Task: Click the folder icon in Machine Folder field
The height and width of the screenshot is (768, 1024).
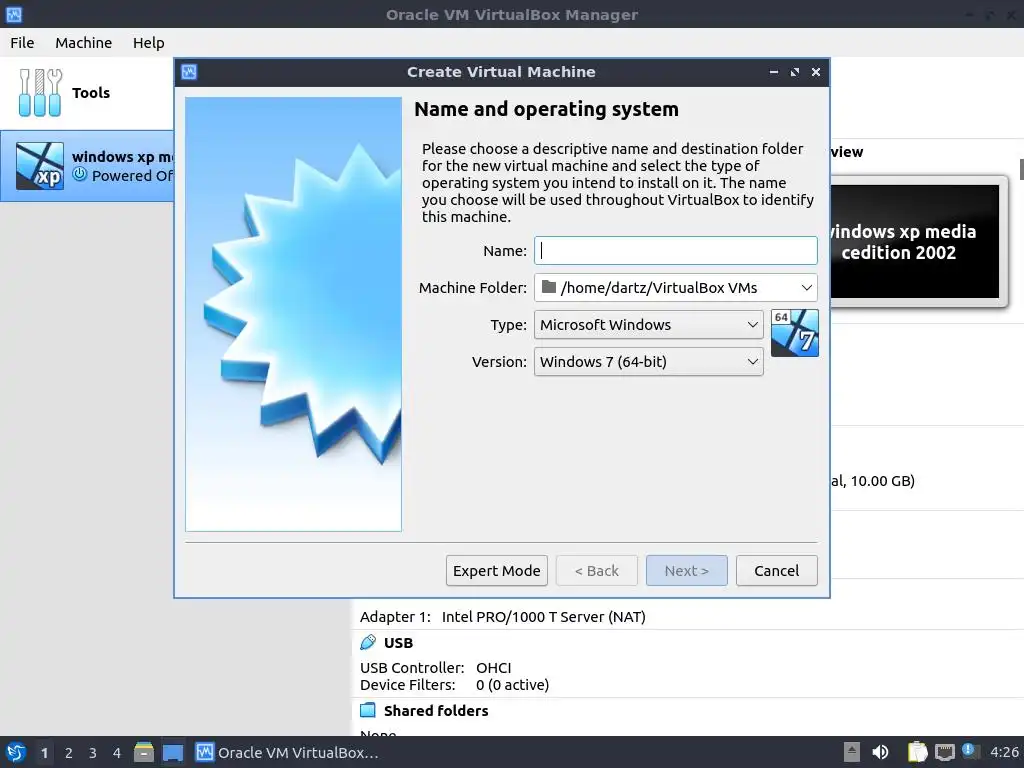Action: pyautogui.click(x=549, y=287)
